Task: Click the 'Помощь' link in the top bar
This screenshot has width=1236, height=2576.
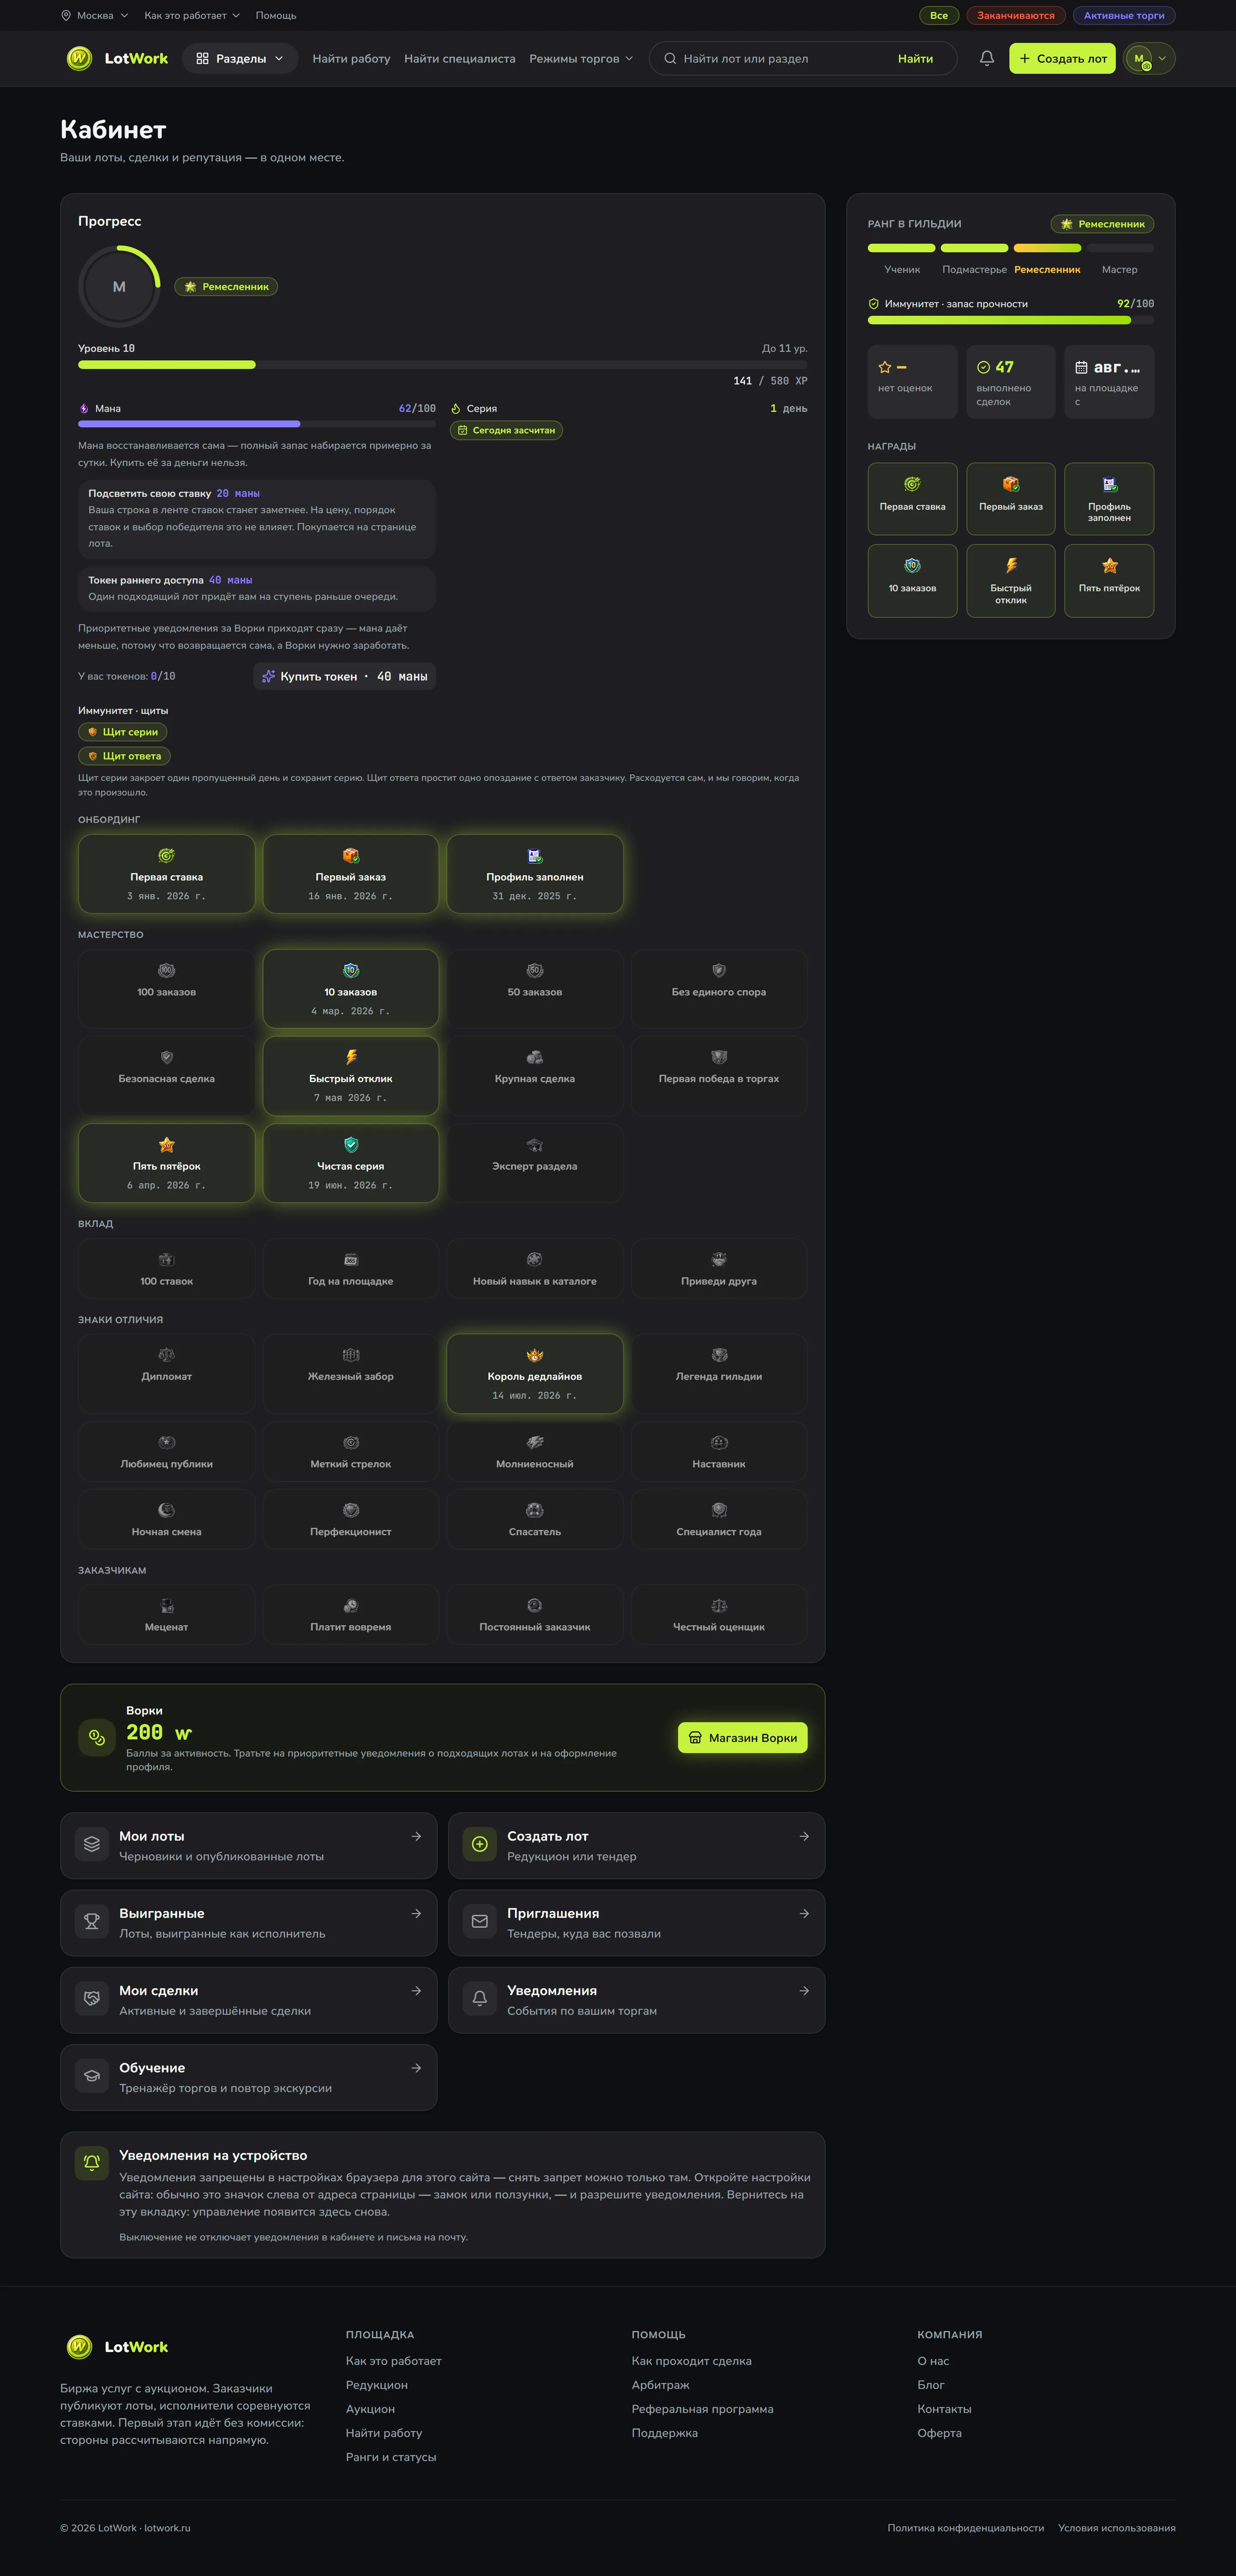Action: pos(276,16)
